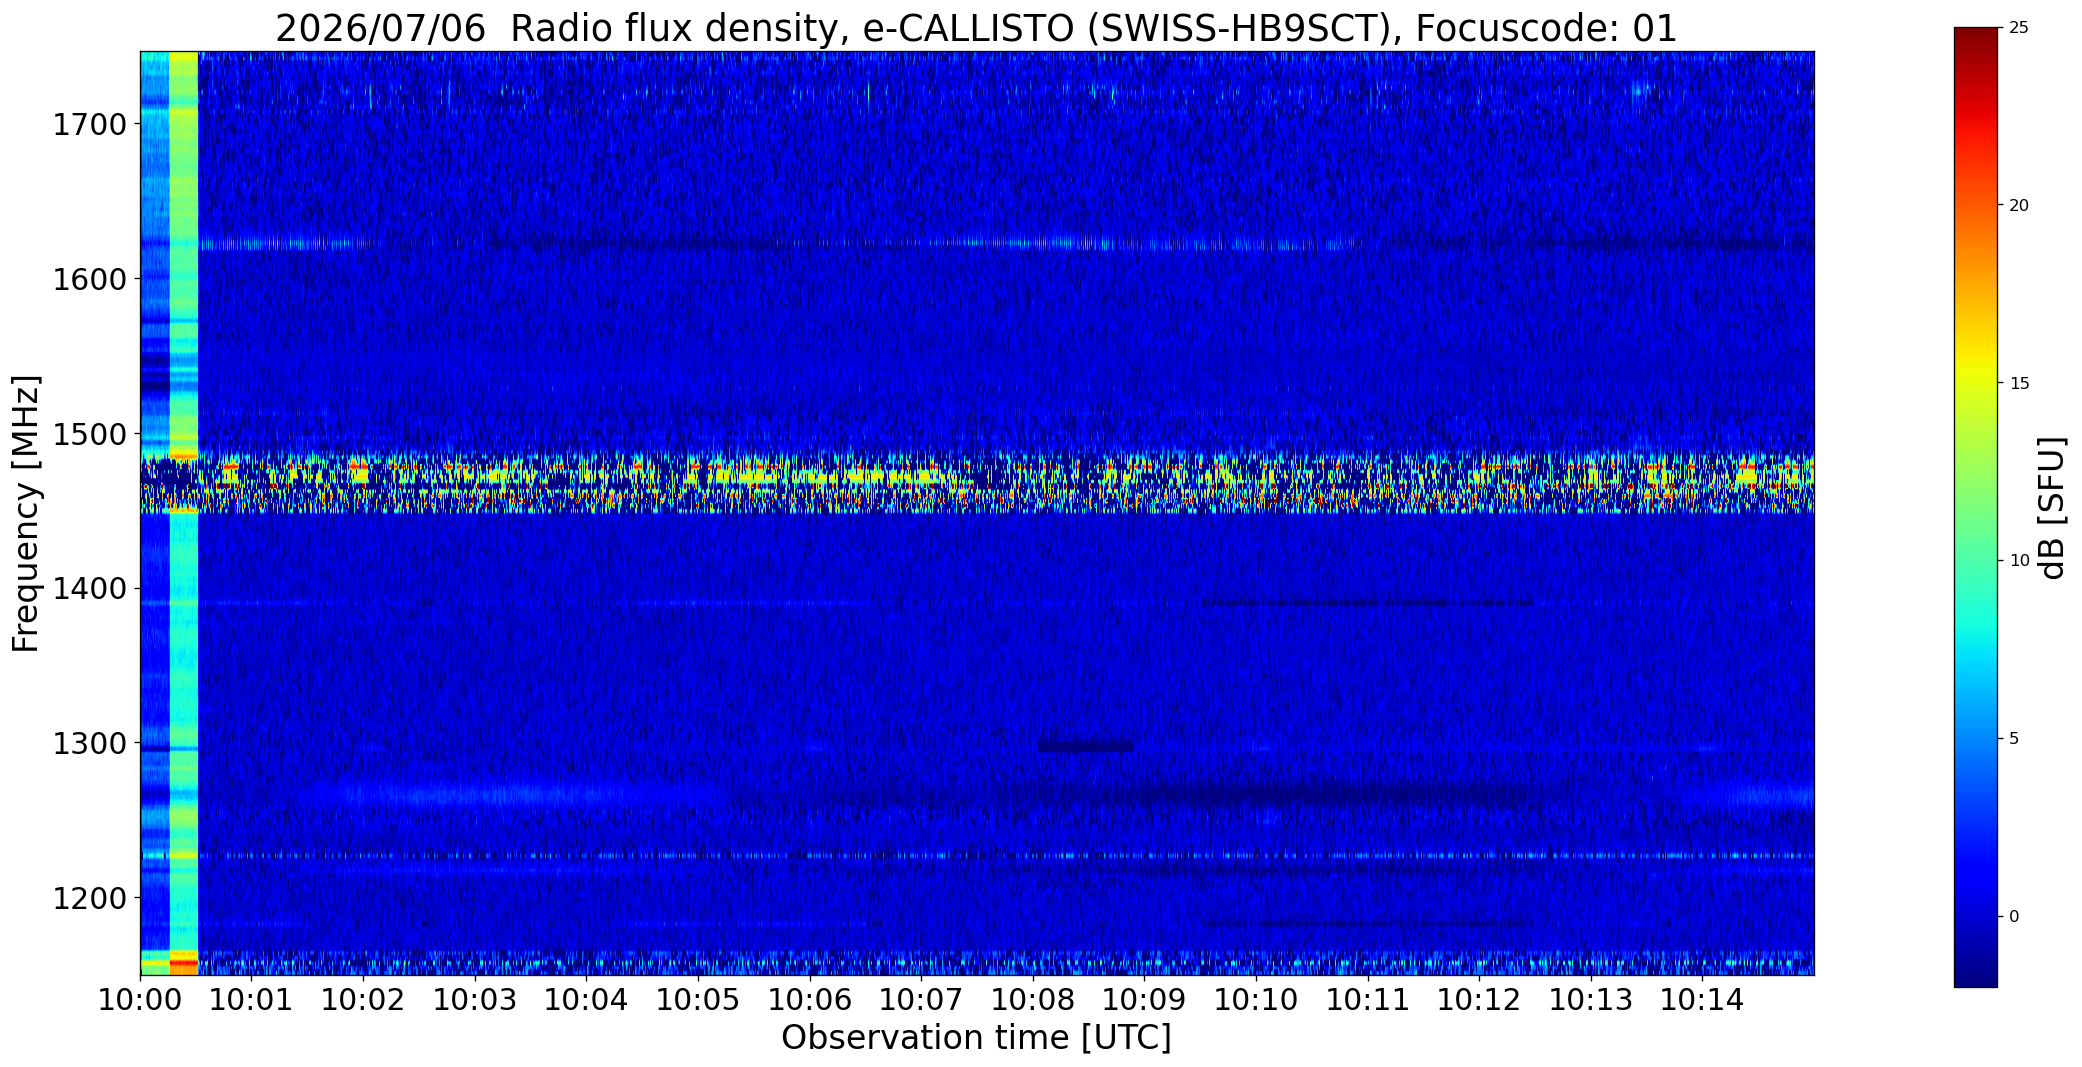2082x1067 pixels.
Task: Click the 1300 frequency tick label
Action: [x=89, y=743]
